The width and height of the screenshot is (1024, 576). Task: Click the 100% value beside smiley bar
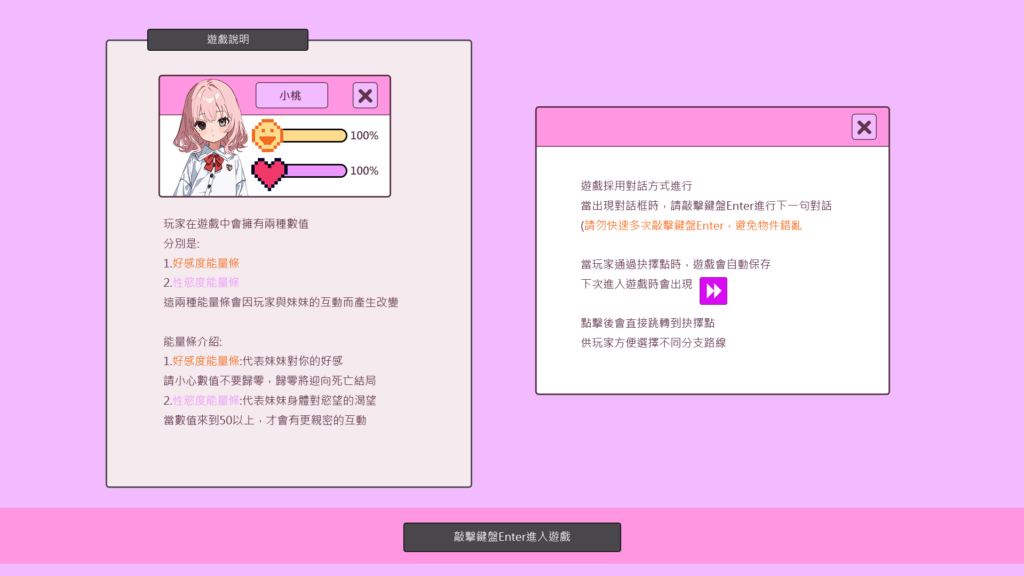click(364, 135)
